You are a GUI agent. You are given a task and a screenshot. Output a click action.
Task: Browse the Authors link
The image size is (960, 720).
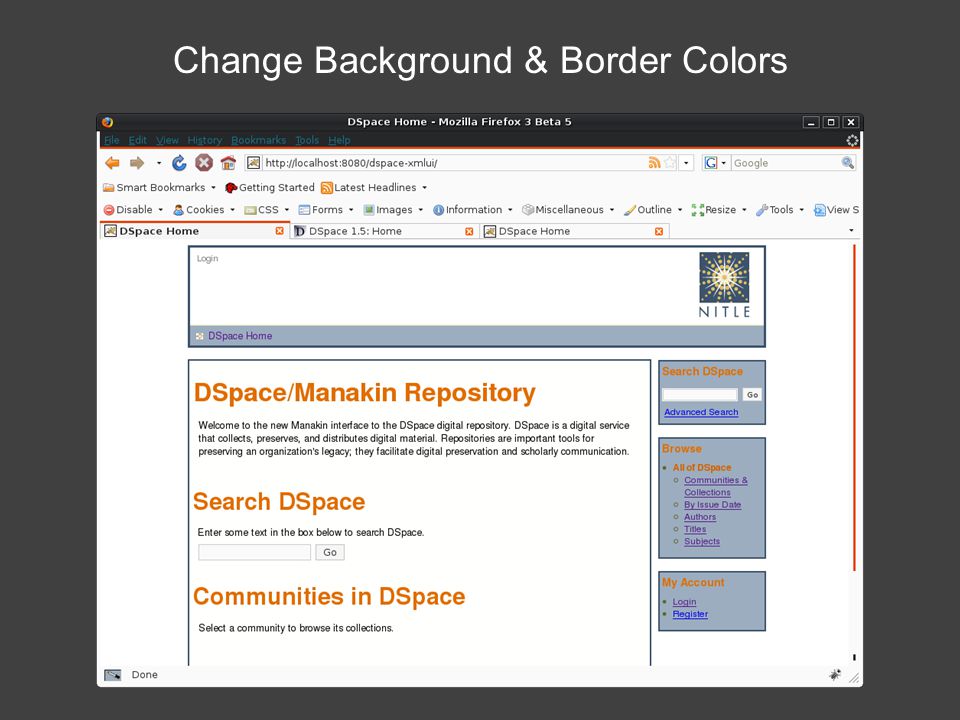[700, 517]
